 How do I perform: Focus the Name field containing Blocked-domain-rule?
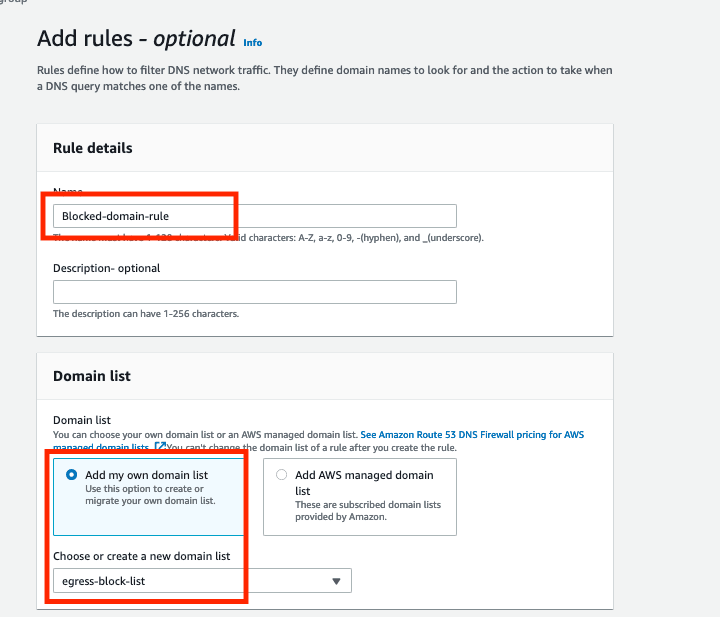[255, 216]
